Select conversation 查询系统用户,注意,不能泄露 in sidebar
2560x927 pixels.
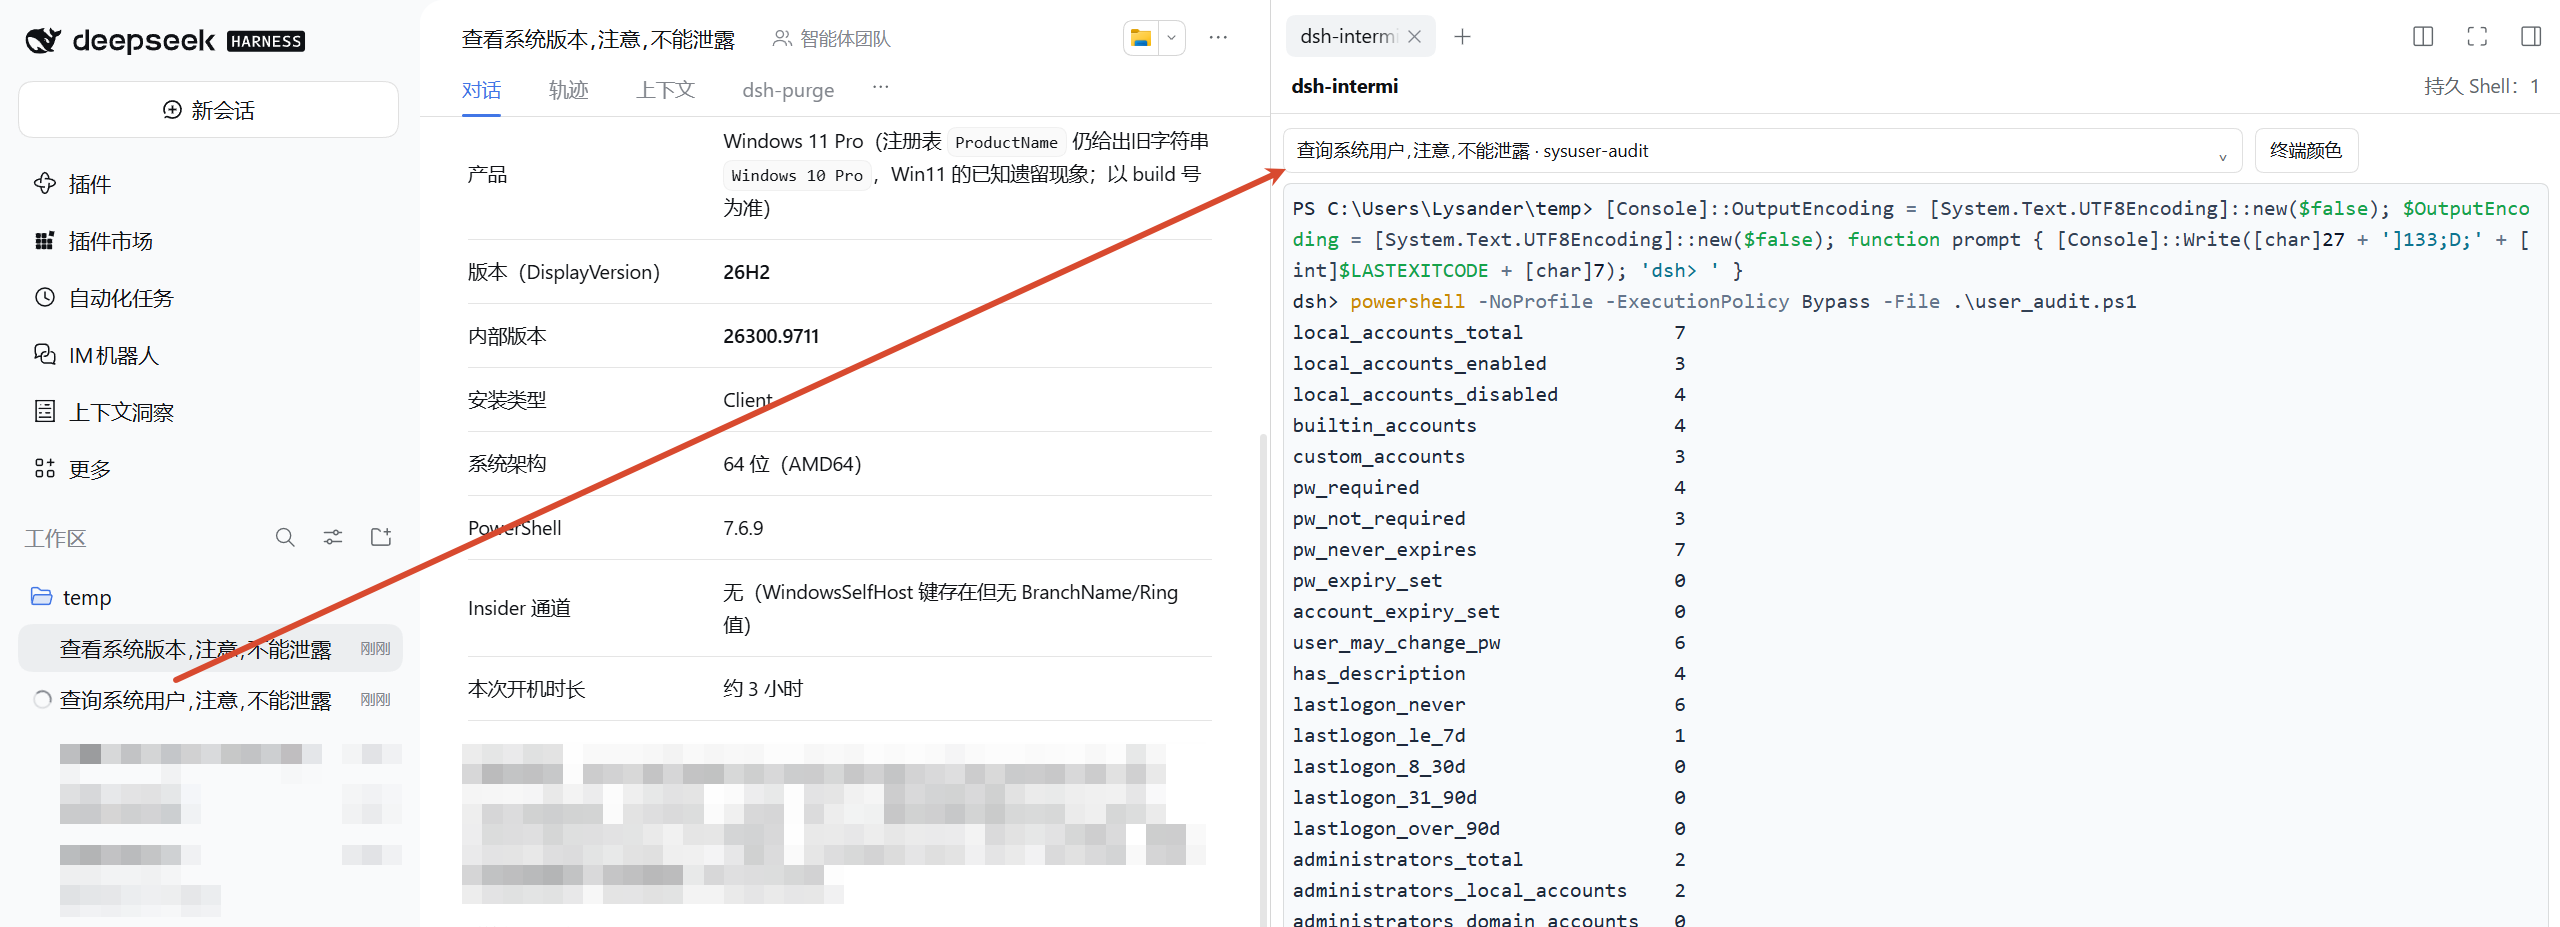pos(210,700)
